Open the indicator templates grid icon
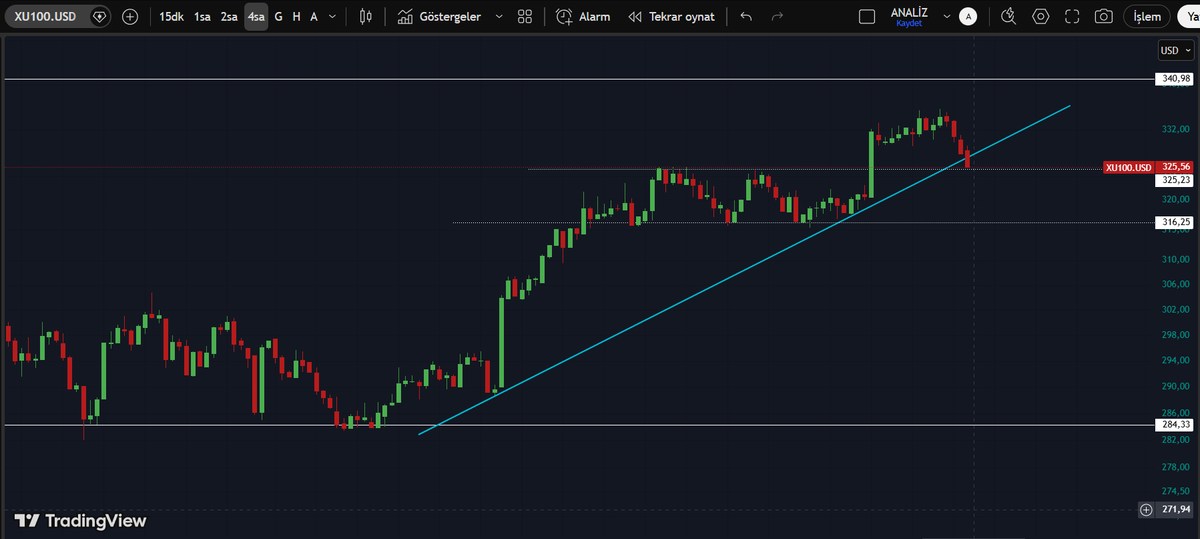The width and height of the screenshot is (1200, 539). pyautogui.click(x=525, y=17)
